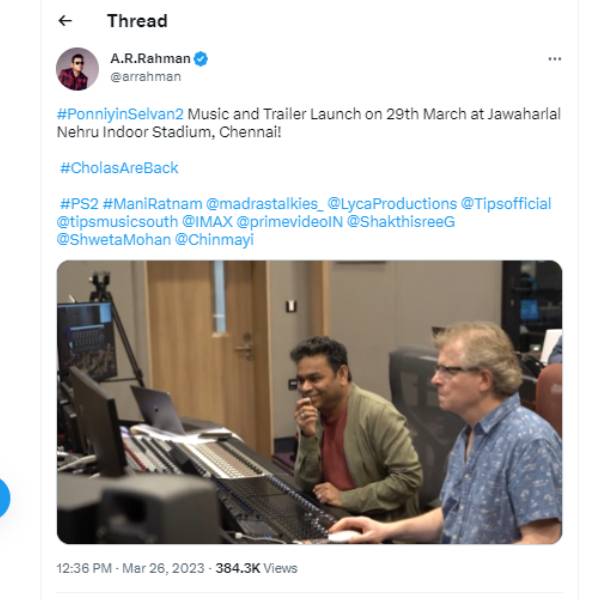This screenshot has height=600, width=600.
Task: Visit the @madrastalkies_ mention
Action: pos(264,204)
